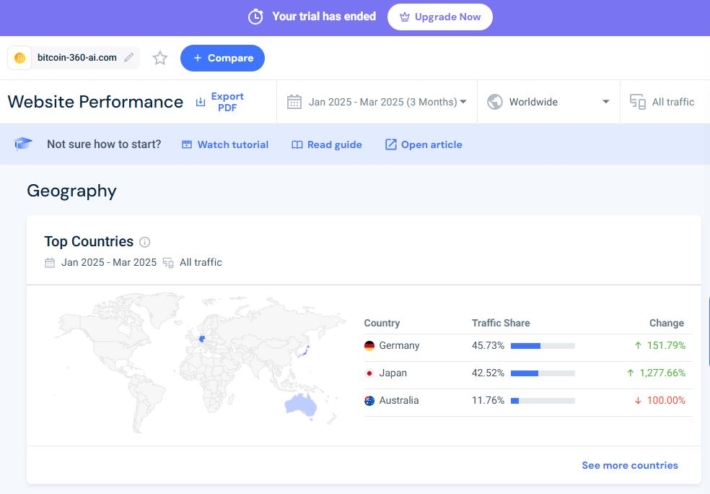Click the clock icon beside trial ended message
This screenshot has width=710, height=494.
coord(255,17)
